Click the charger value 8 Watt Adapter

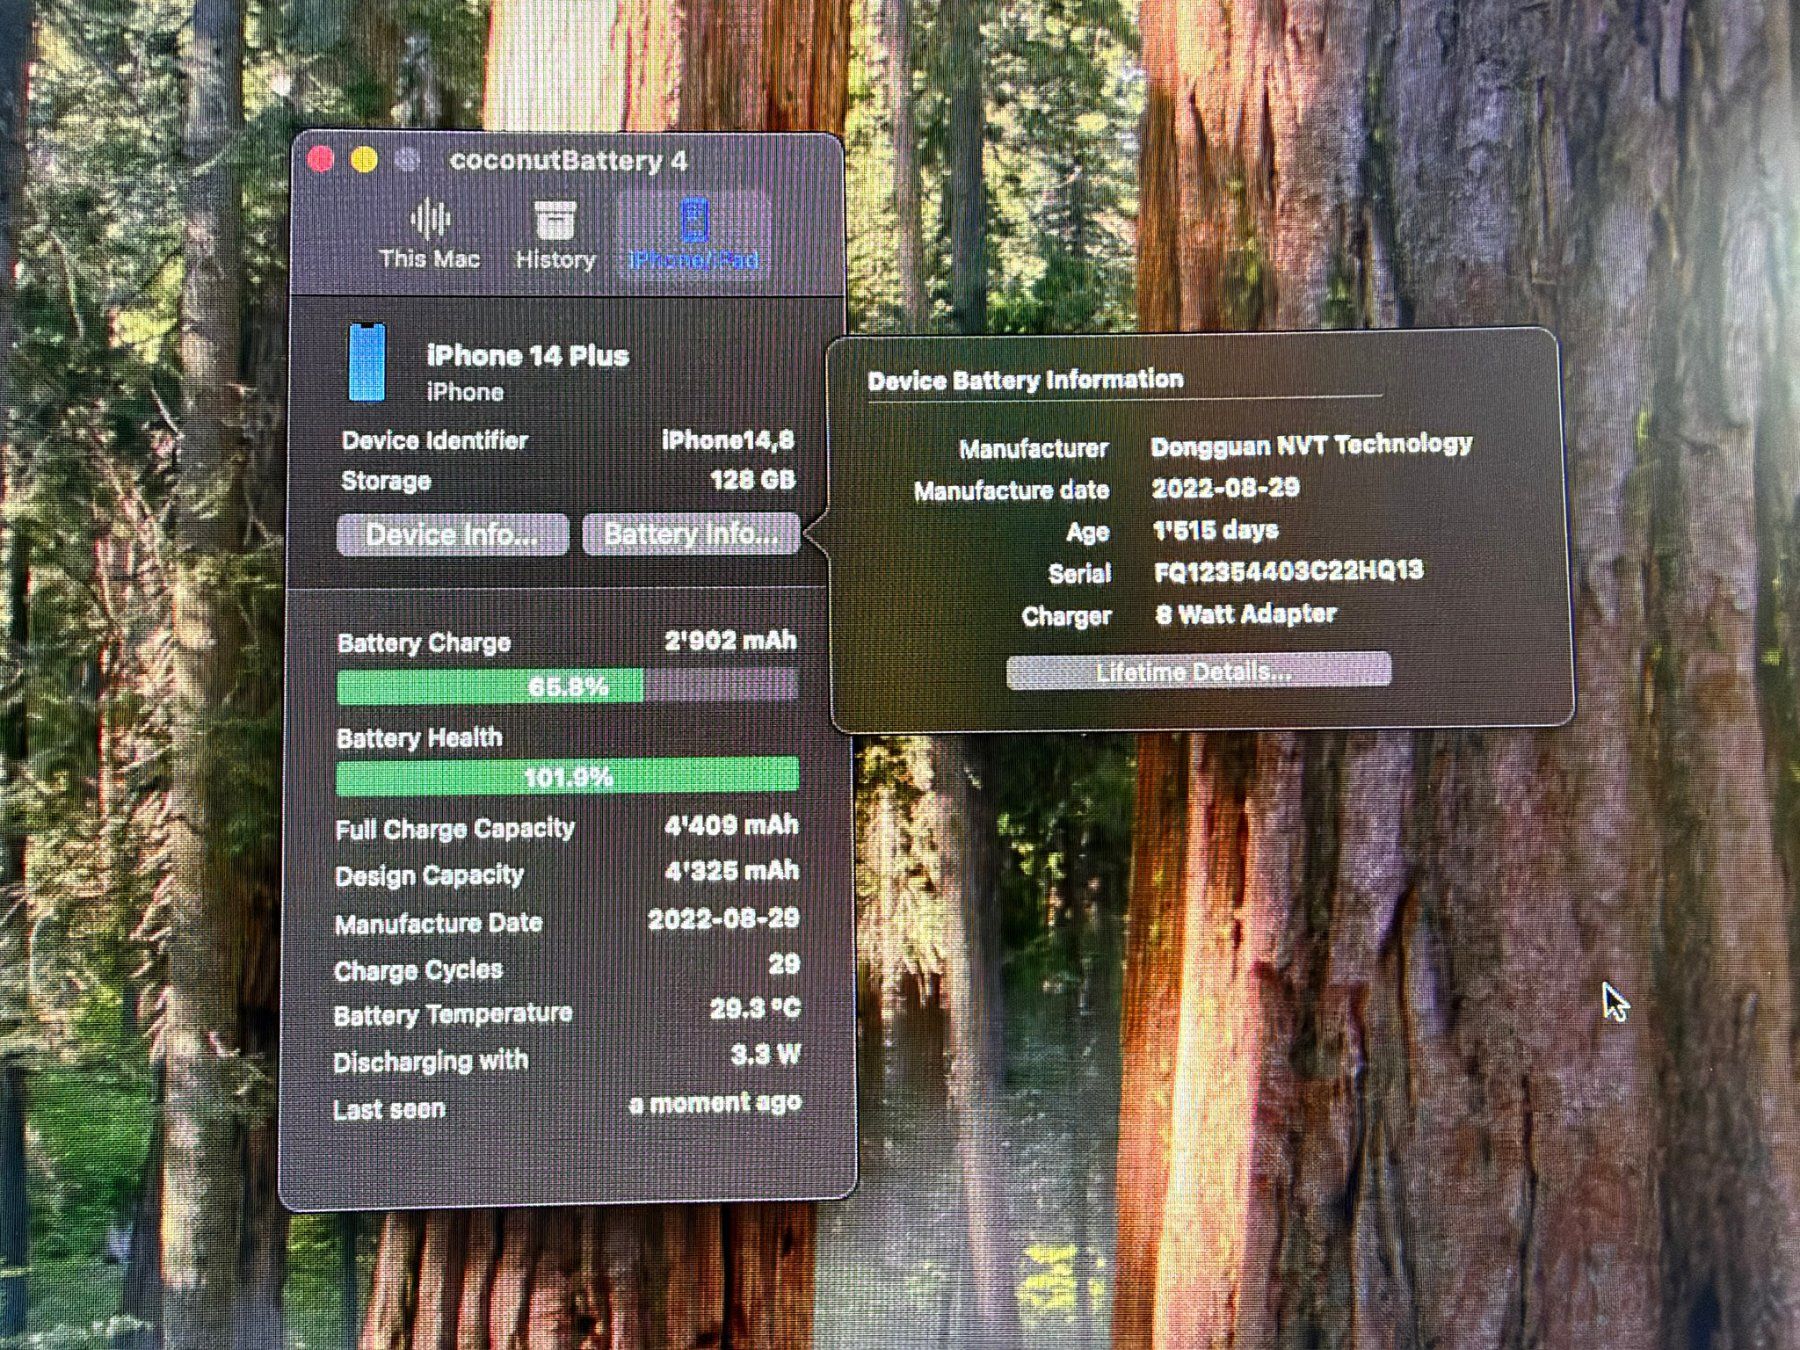tap(1246, 614)
